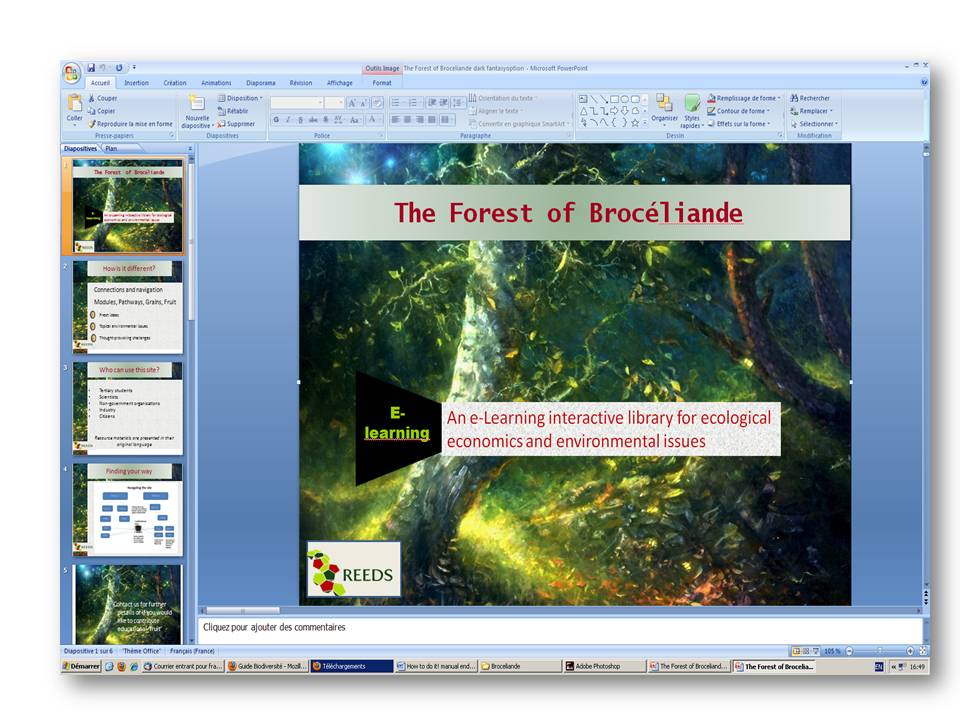Screen dimensions: 960x720
Task: Switch to the Animations tab
Action: tap(217, 83)
